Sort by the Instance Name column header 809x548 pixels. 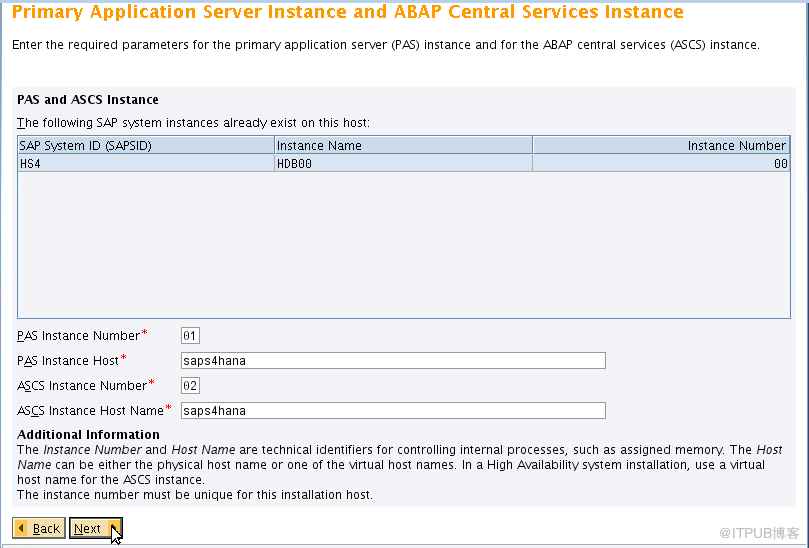[403, 146]
